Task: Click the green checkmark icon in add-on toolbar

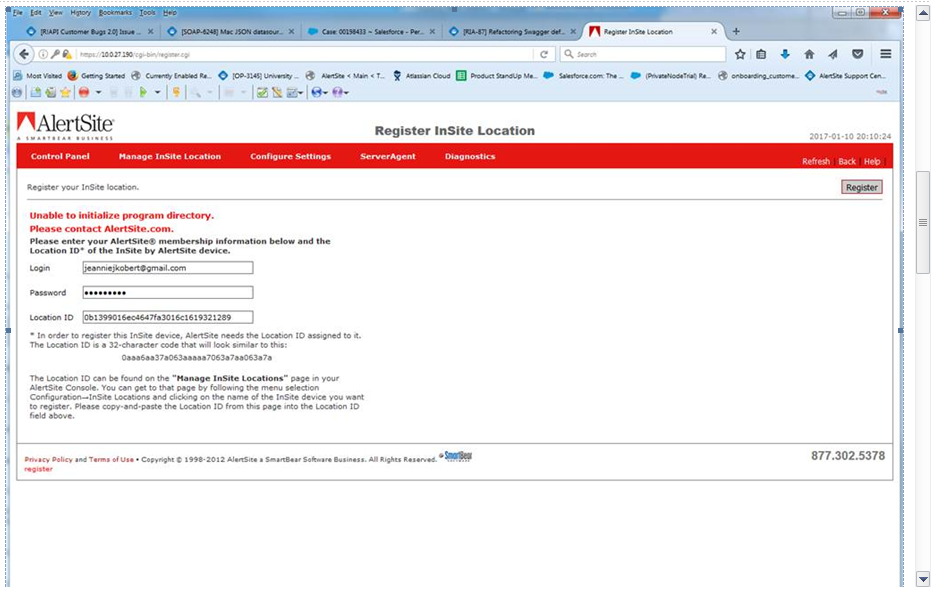Action: (262, 92)
